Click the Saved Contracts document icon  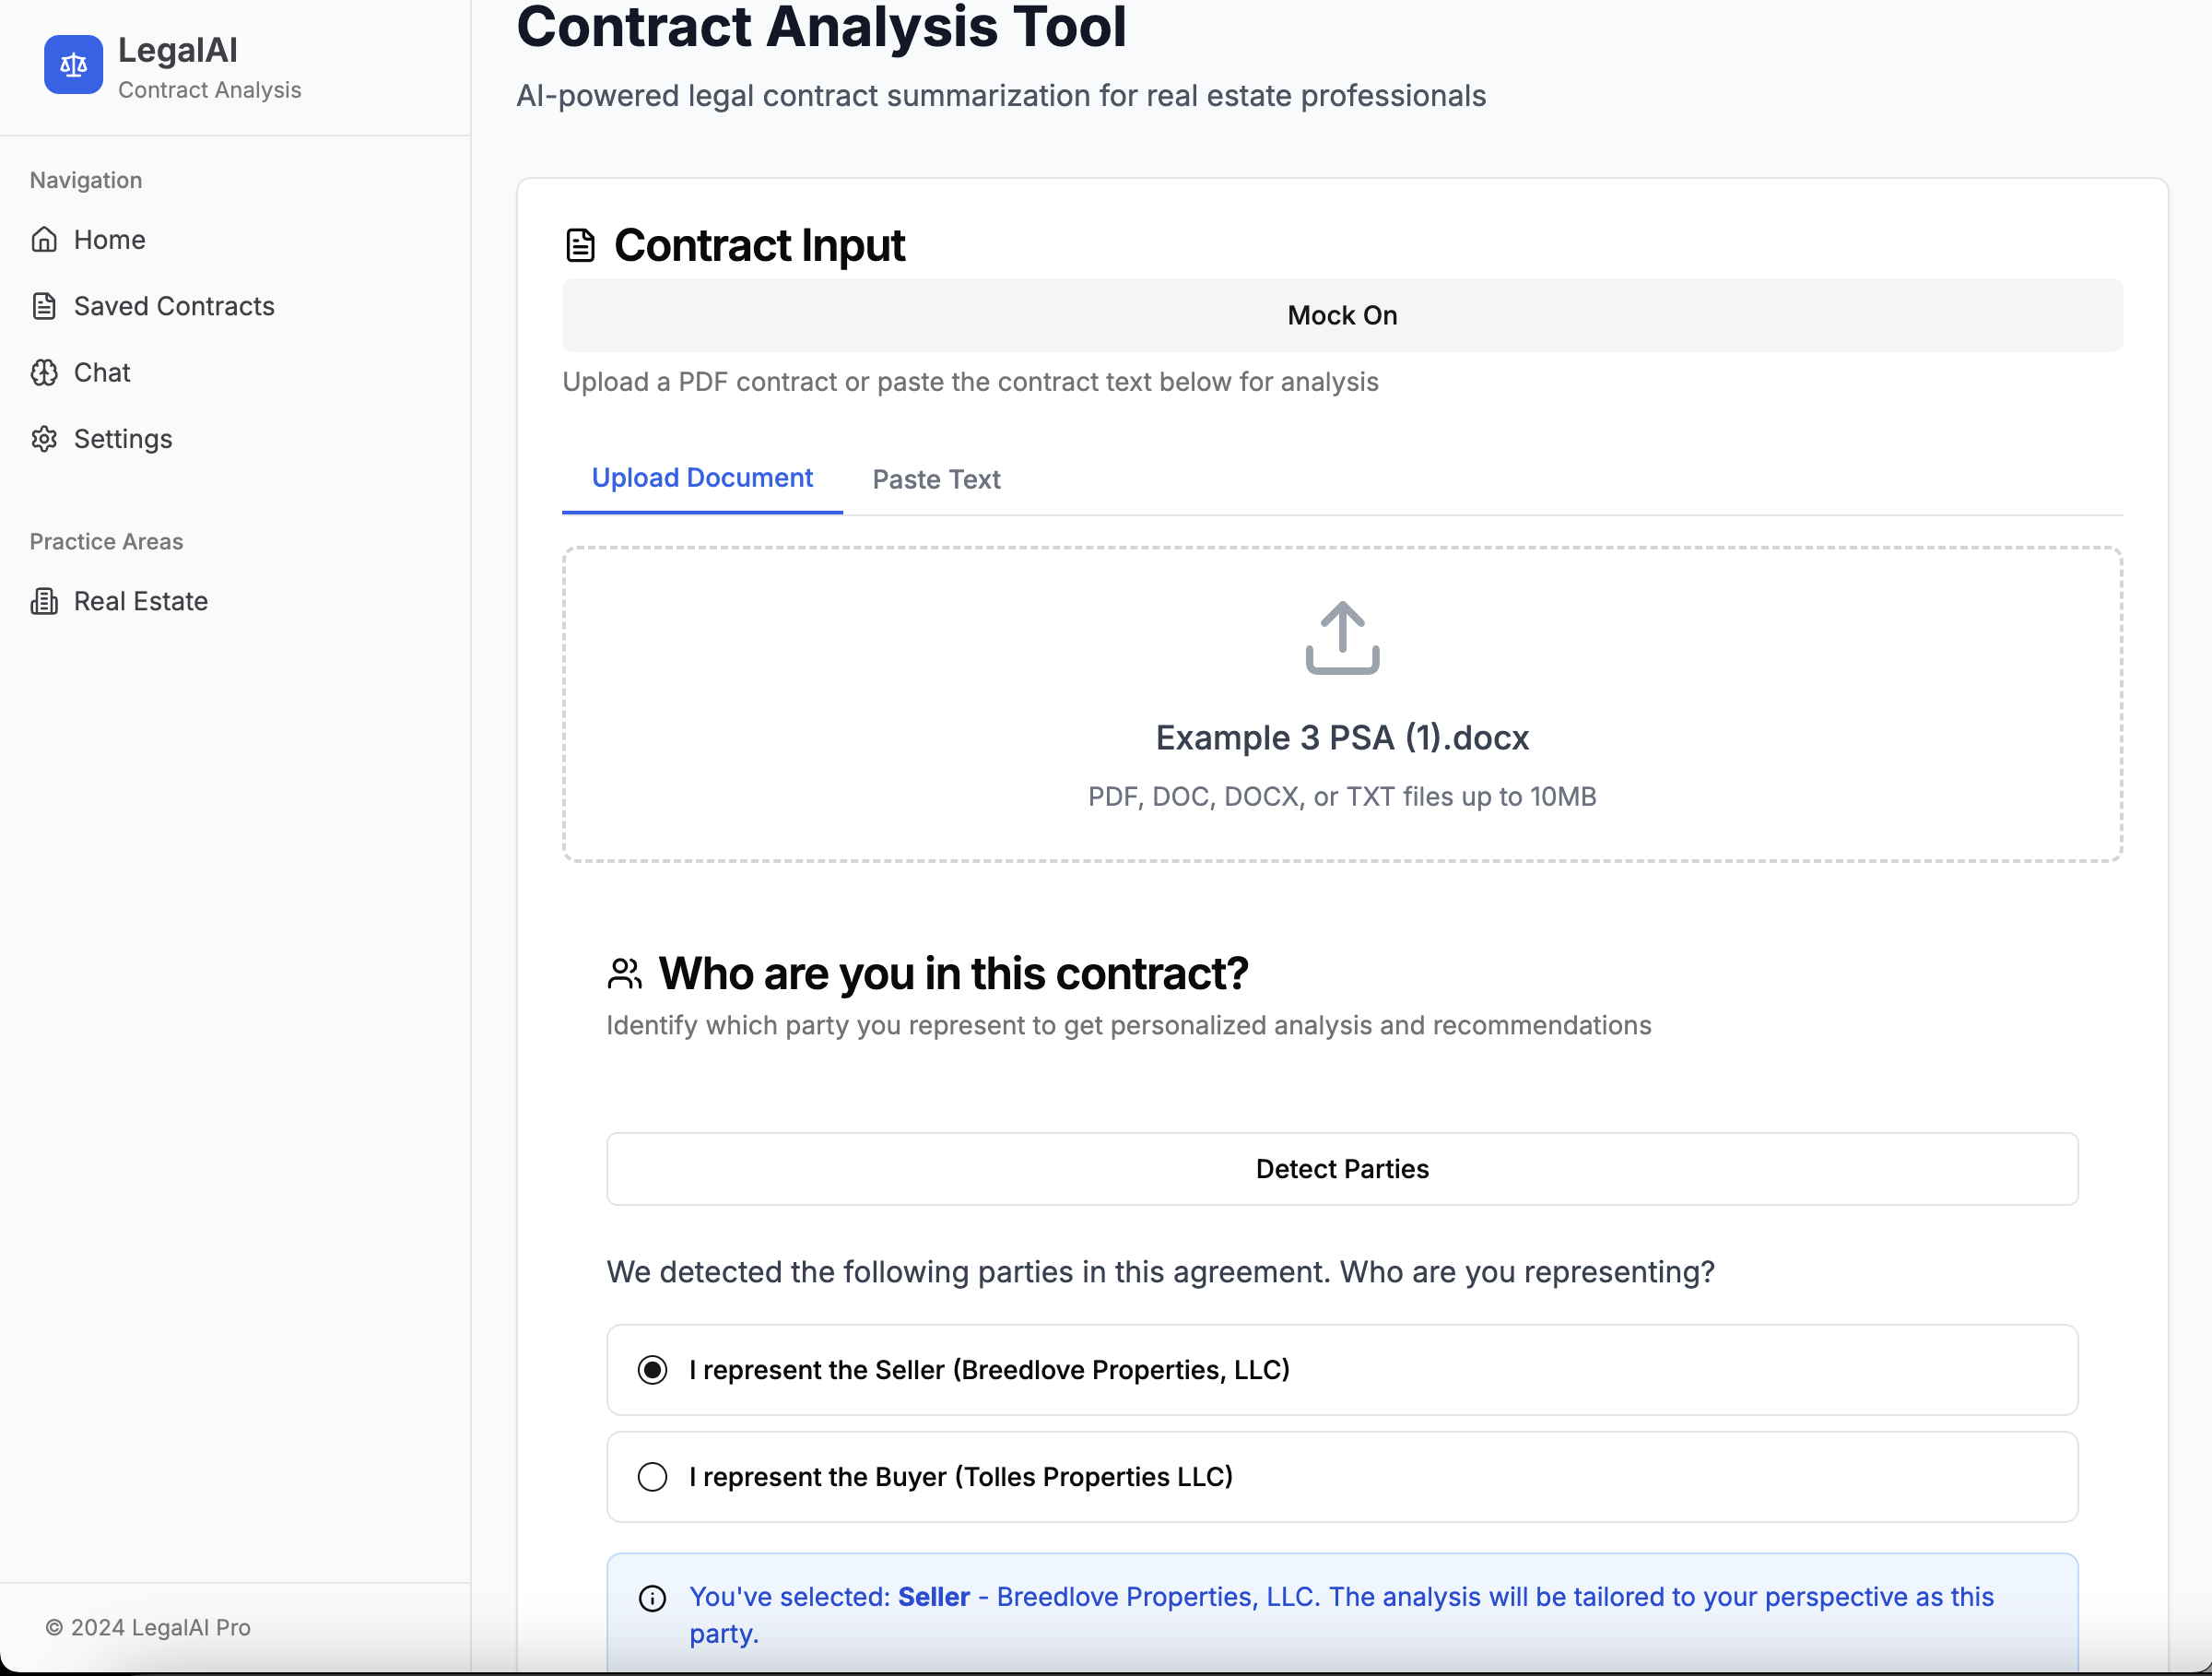click(x=45, y=306)
